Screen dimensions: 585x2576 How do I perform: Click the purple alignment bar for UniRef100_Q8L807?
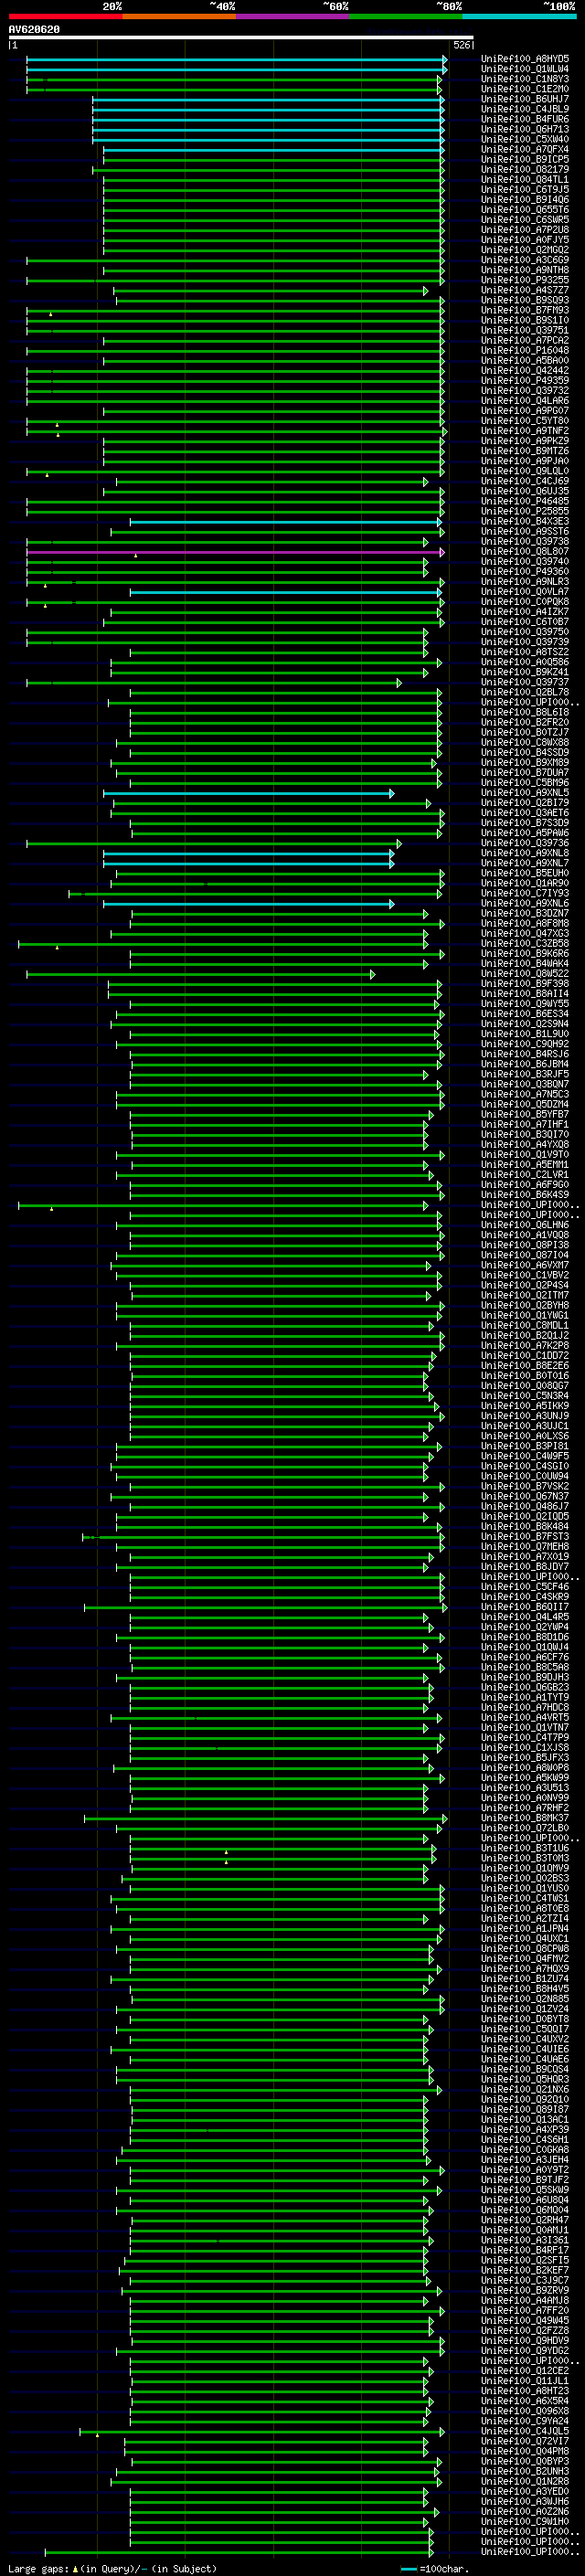(235, 551)
